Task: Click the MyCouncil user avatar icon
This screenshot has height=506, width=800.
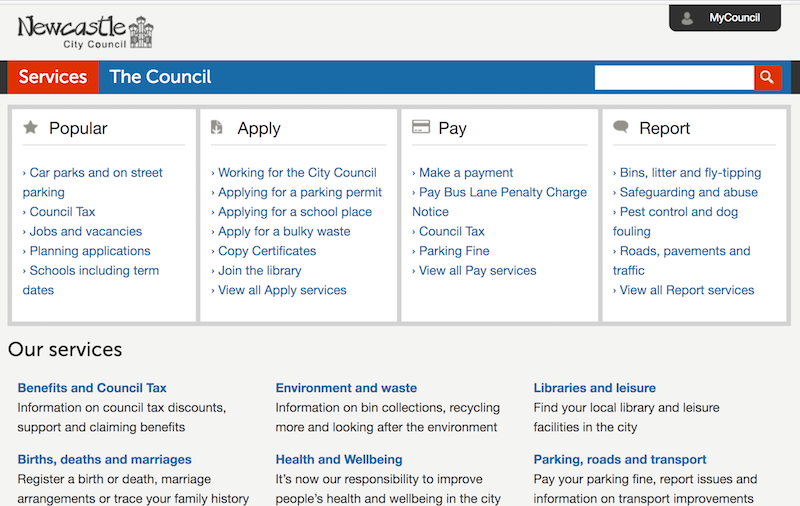Action: (x=687, y=18)
